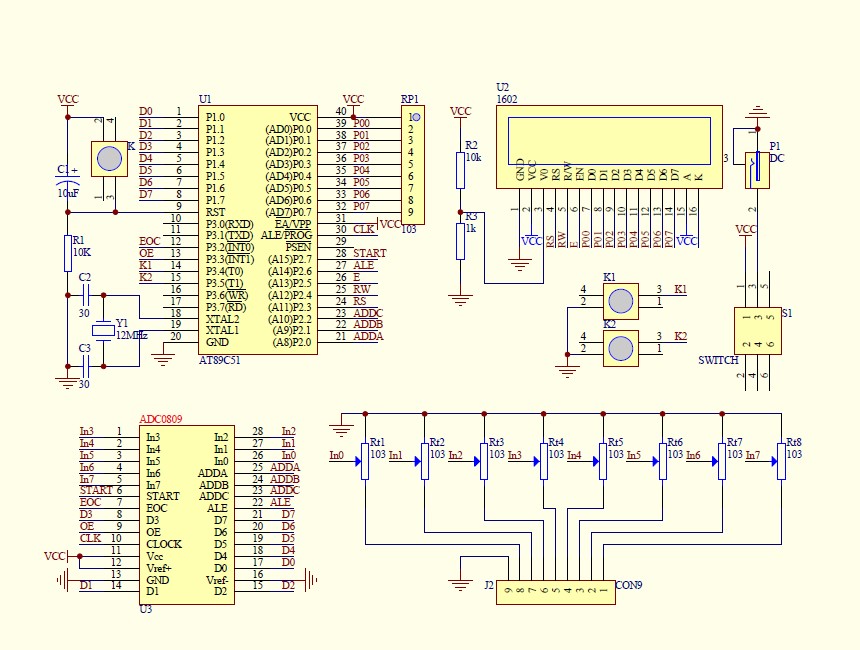This screenshot has width=860, height=650.
Task: Select resistor R1 10K symbol
Action: pyautogui.click(x=68, y=253)
